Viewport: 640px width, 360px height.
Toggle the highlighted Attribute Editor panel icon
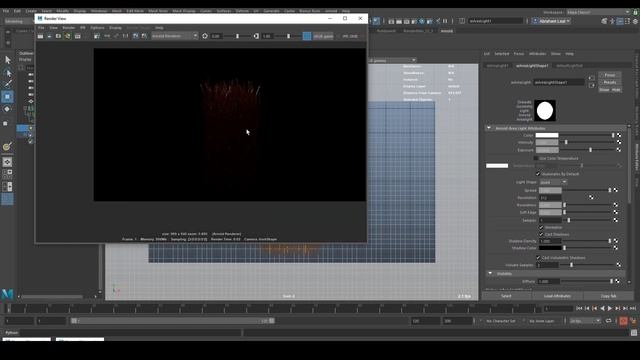tap(620, 21)
